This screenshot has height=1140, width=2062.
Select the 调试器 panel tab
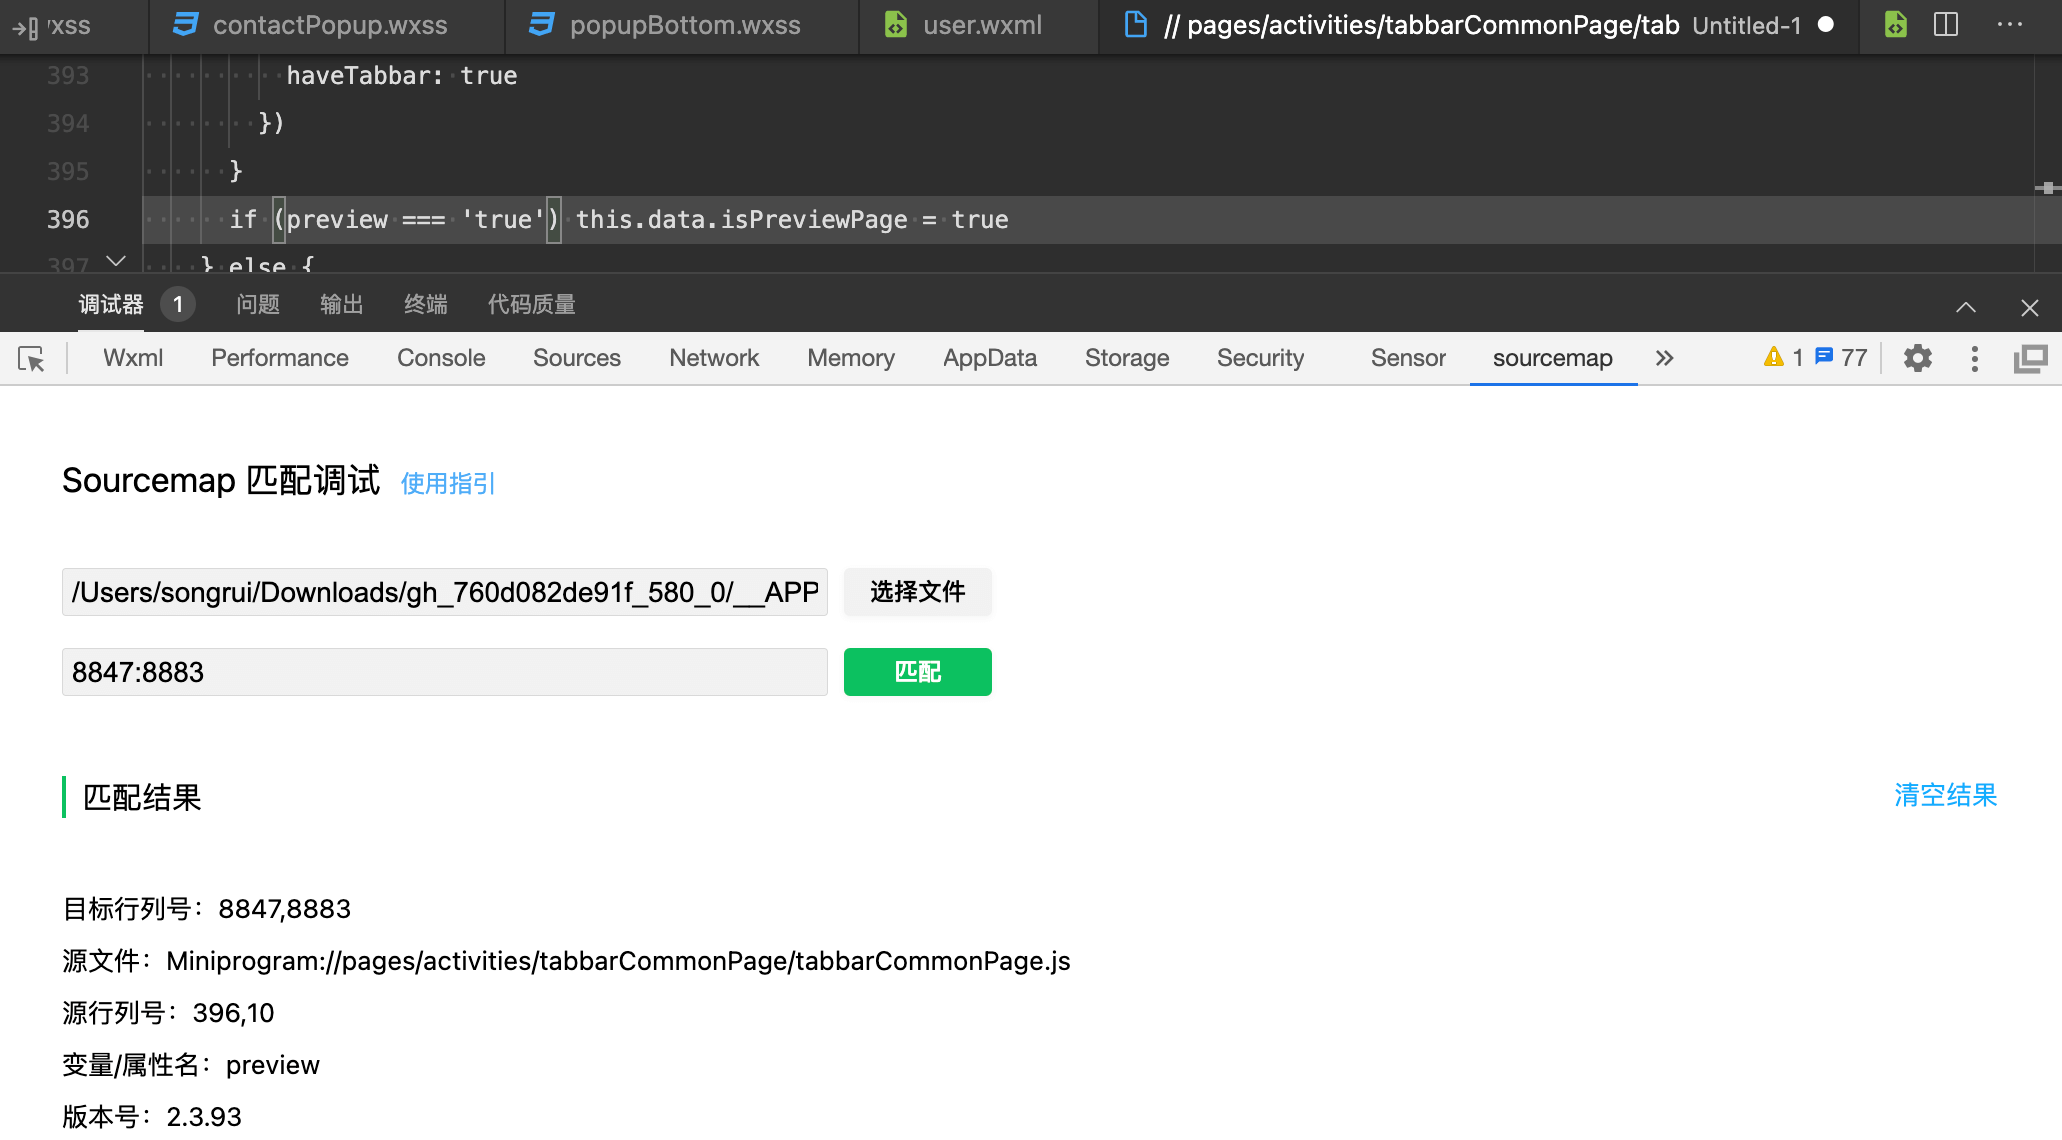[x=111, y=304]
